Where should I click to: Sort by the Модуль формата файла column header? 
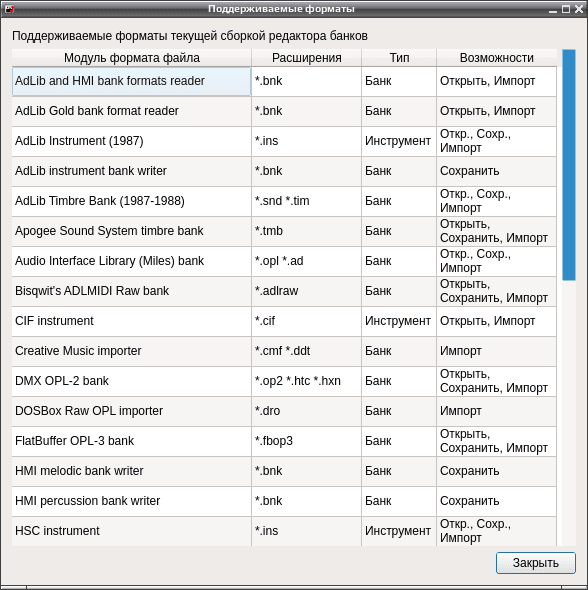coord(132,58)
